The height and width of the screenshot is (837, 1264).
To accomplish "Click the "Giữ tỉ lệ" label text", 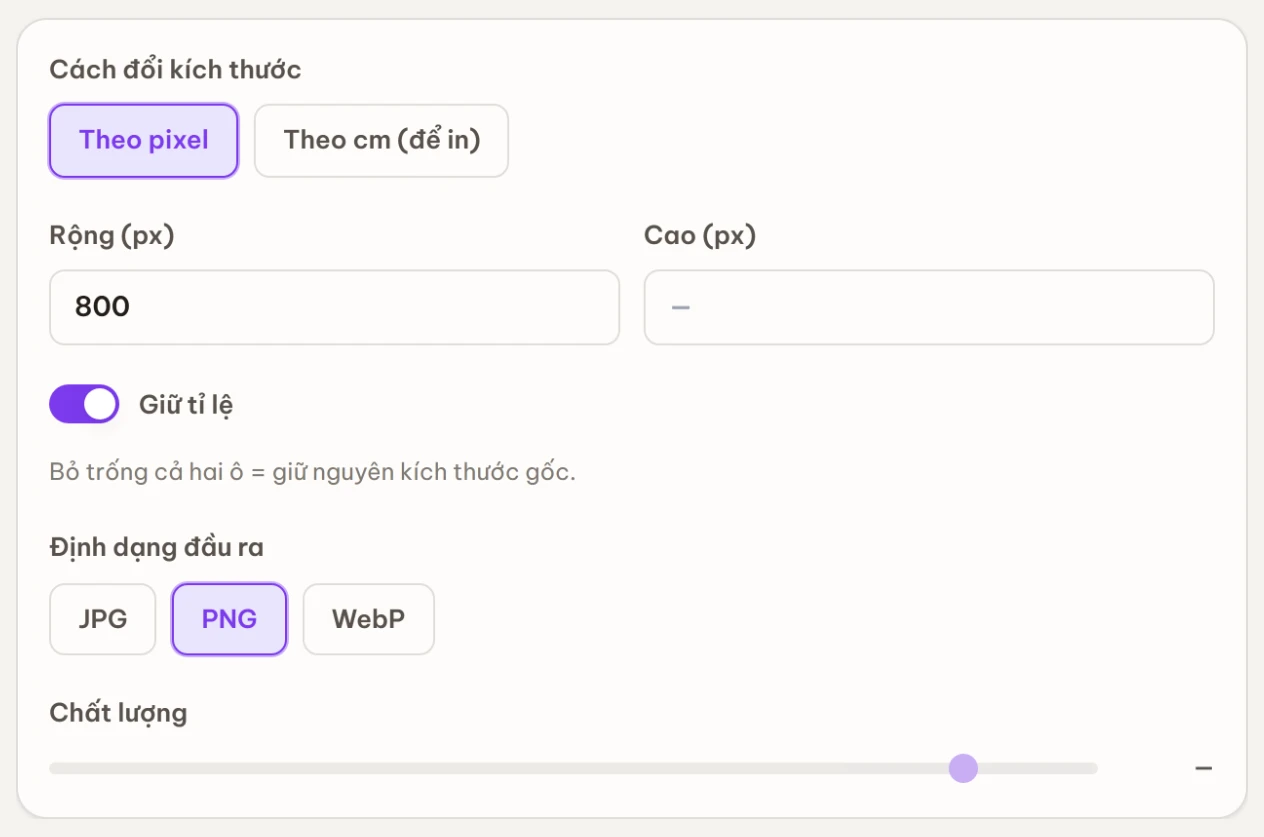I will point(186,405).
